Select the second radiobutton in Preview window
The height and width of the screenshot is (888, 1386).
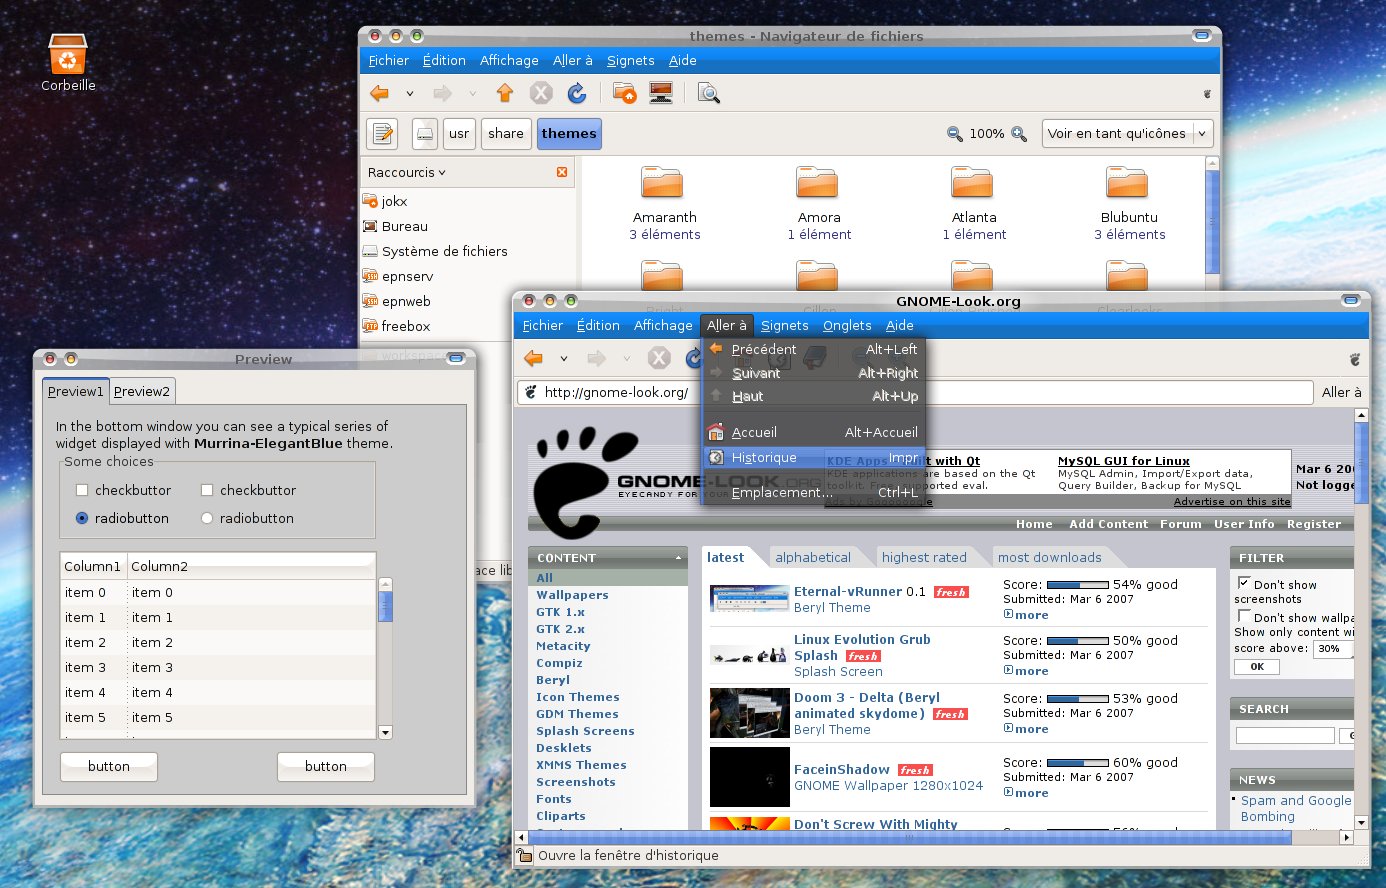pos(207,519)
